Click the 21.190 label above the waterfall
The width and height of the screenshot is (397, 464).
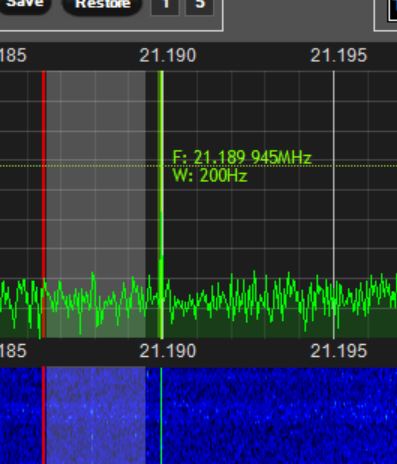pos(168,351)
